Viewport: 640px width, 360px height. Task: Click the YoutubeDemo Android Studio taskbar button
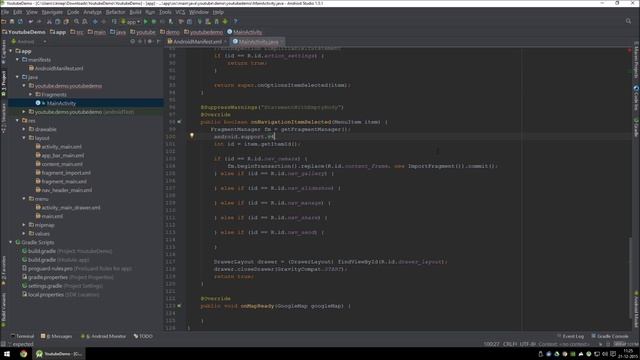(59, 354)
